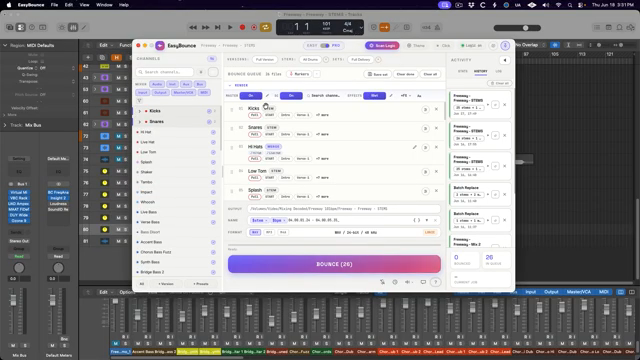The width and height of the screenshot is (640, 360).
Task: Expand the Snares channel group
Action: (140, 122)
